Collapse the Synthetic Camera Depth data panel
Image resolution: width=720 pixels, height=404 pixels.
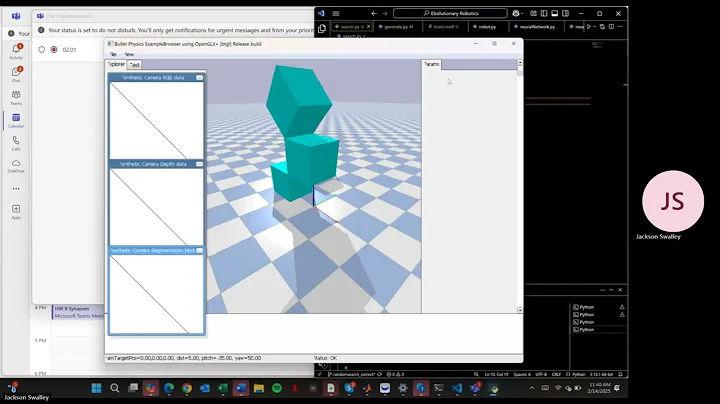pyautogui.click(x=199, y=164)
